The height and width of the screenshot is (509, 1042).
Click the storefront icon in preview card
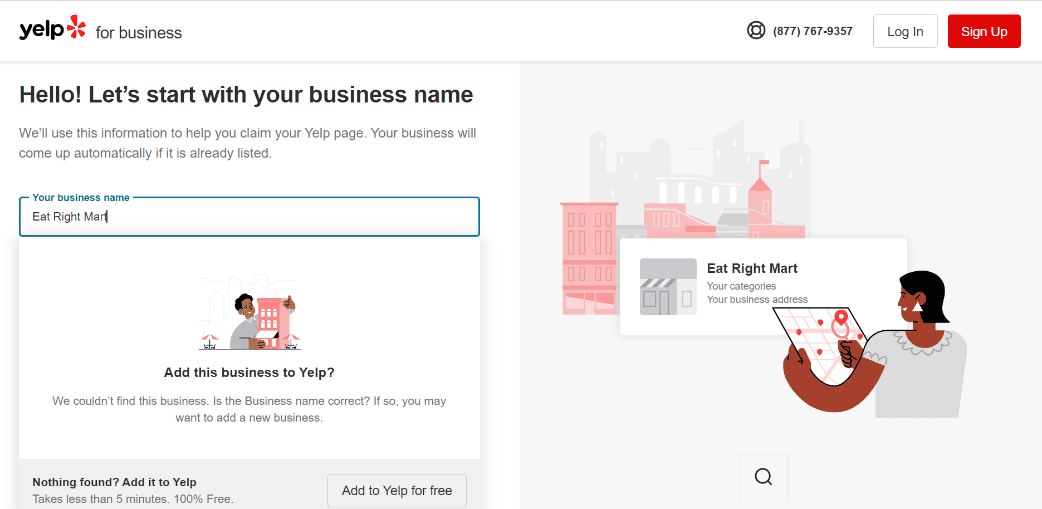click(x=668, y=286)
